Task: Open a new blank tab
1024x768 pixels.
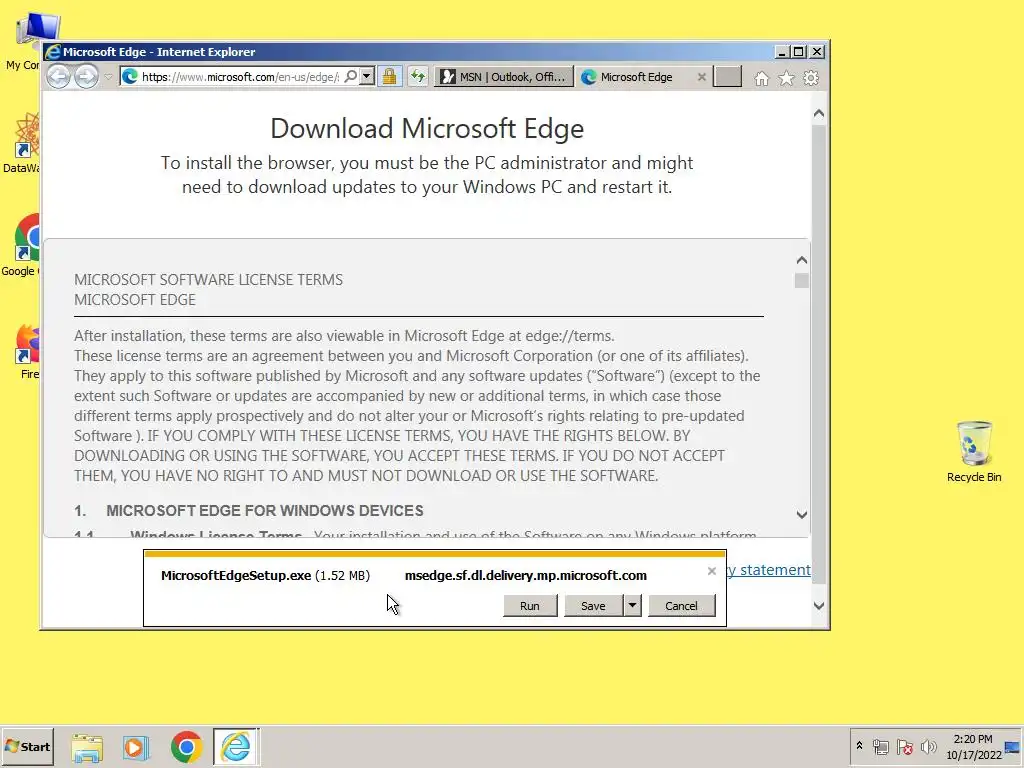Action: tap(728, 77)
